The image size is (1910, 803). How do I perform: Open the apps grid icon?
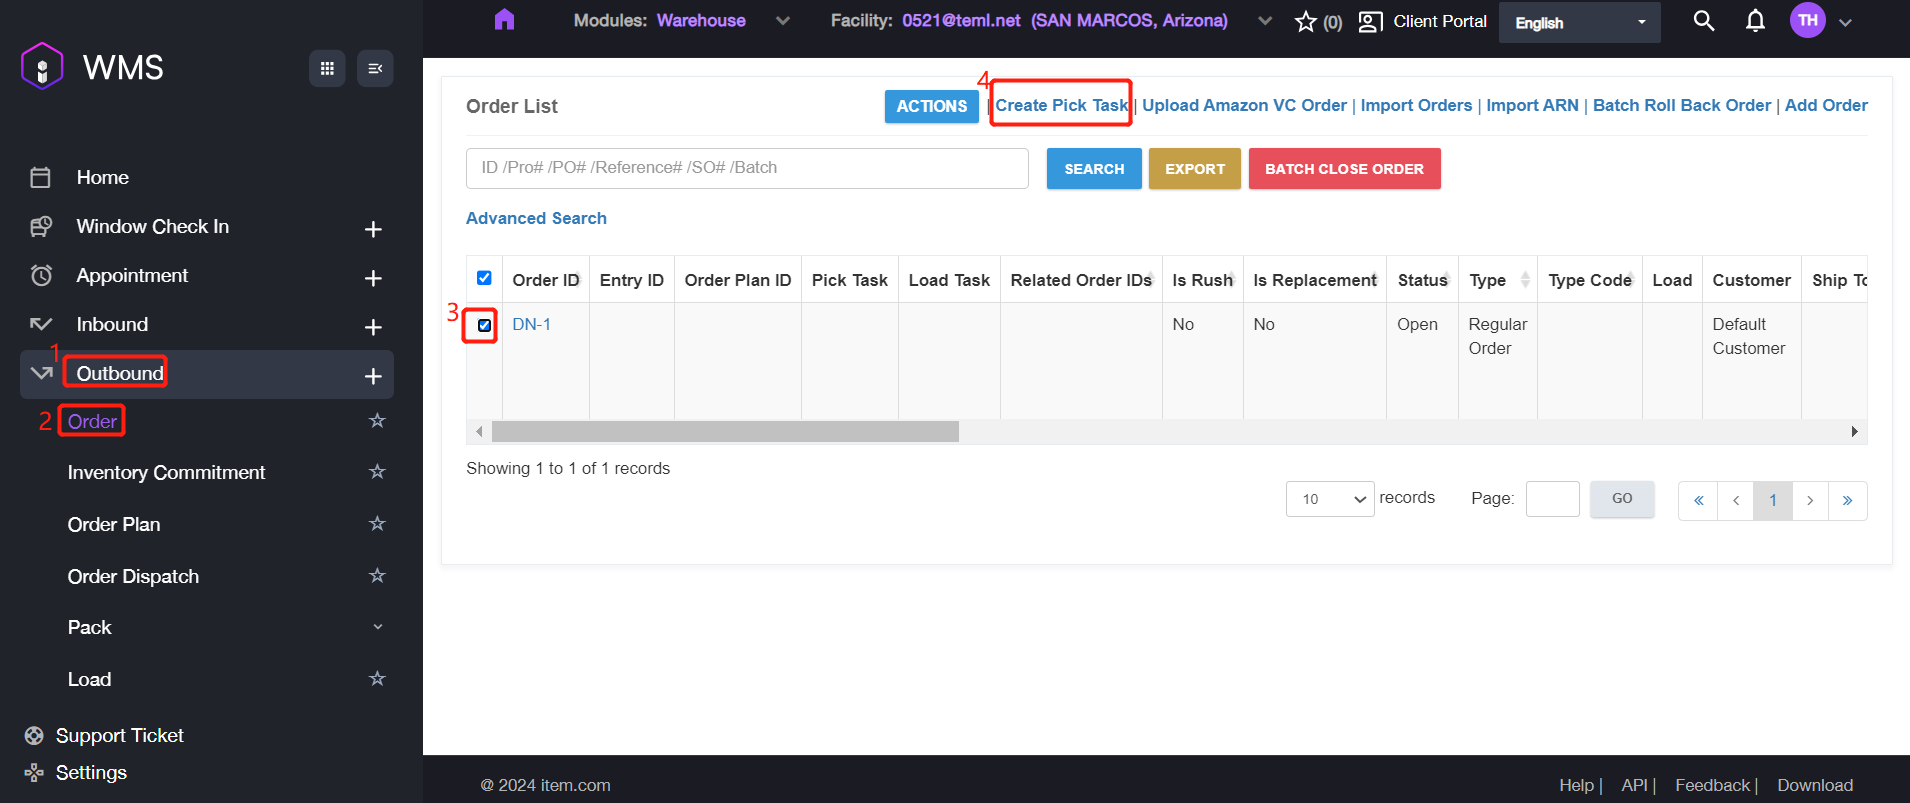pyautogui.click(x=327, y=68)
